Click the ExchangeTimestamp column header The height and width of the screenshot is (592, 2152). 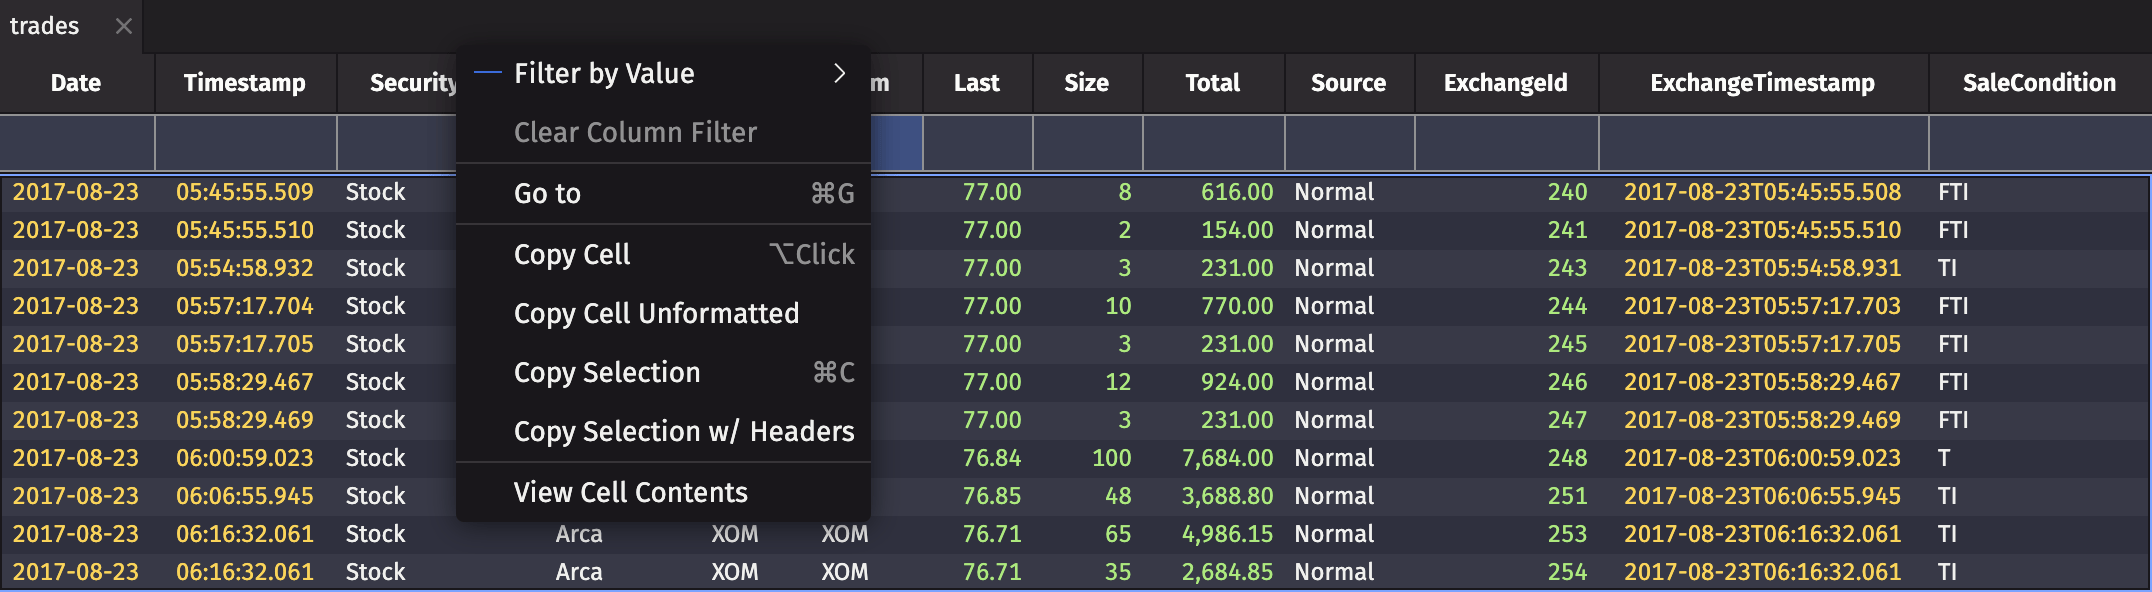(1762, 83)
